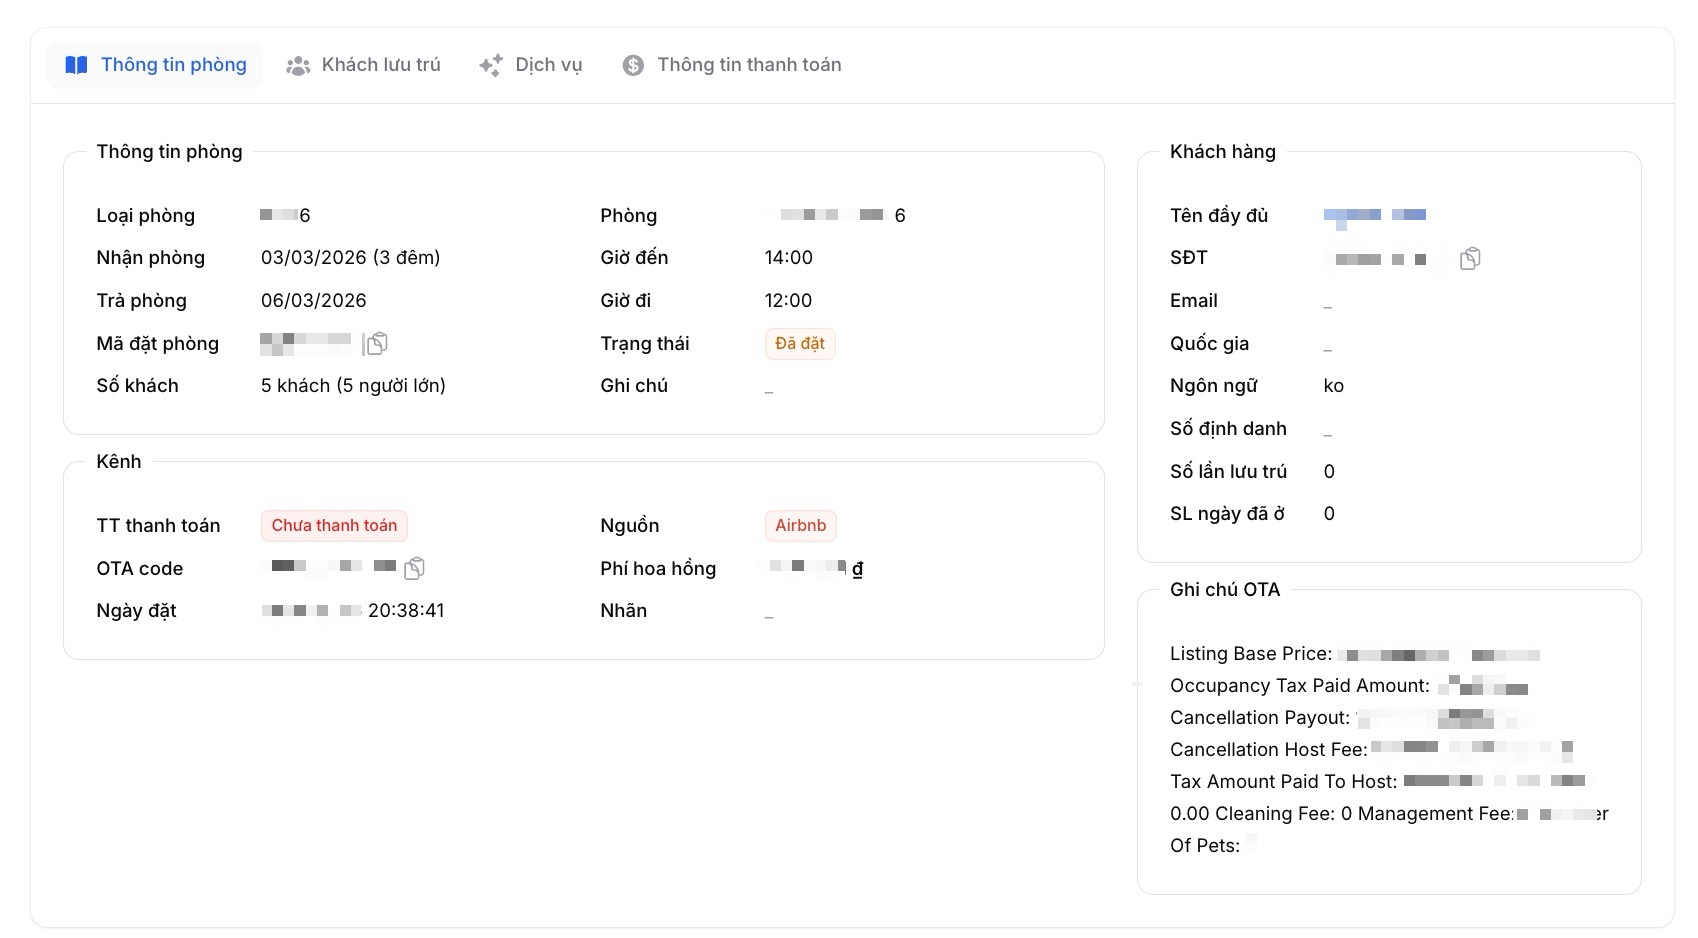This screenshot has height=938, width=1698.
Task: Click the check-out date 06/03/2026 value
Action: [313, 301]
